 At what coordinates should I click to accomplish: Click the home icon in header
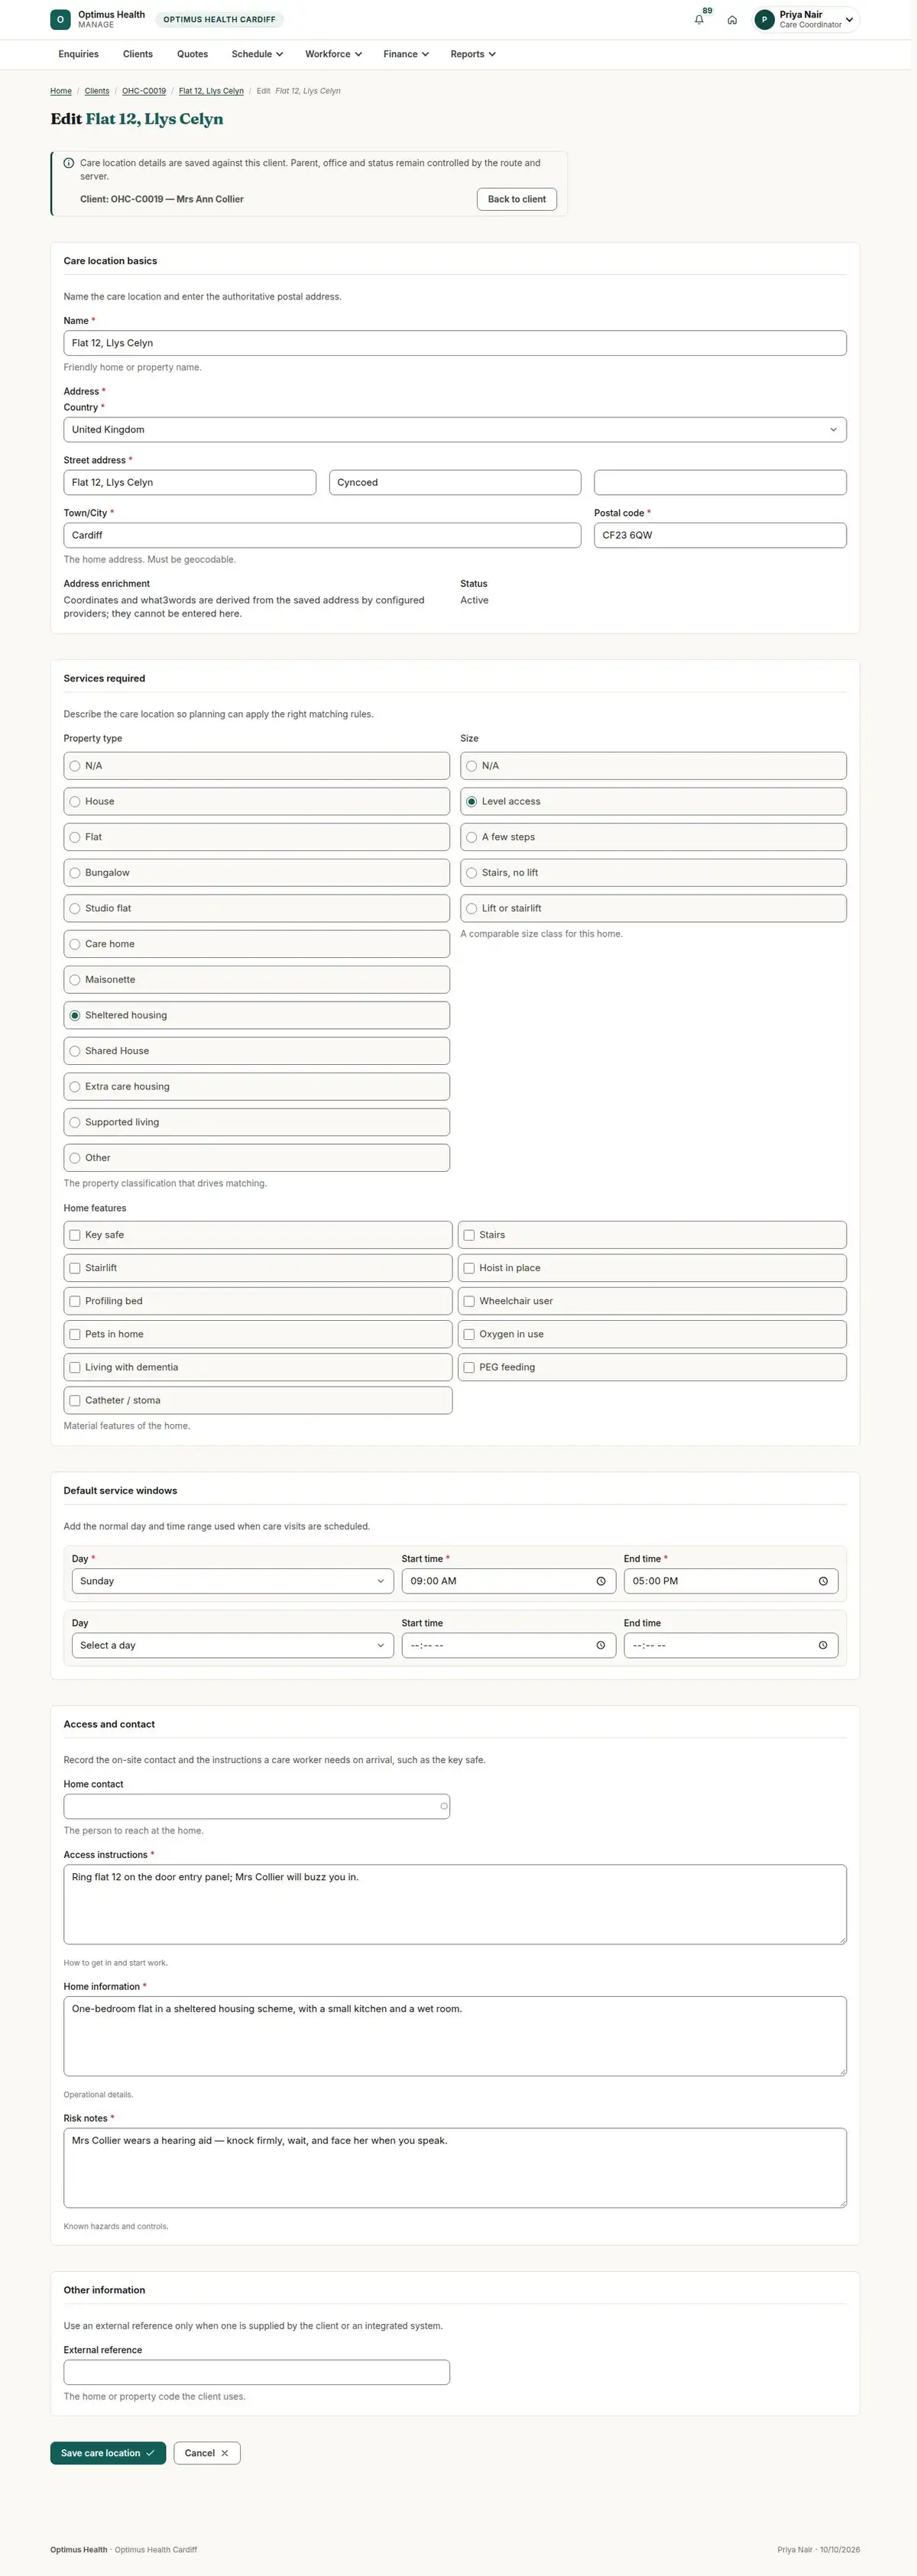click(732, 20)
